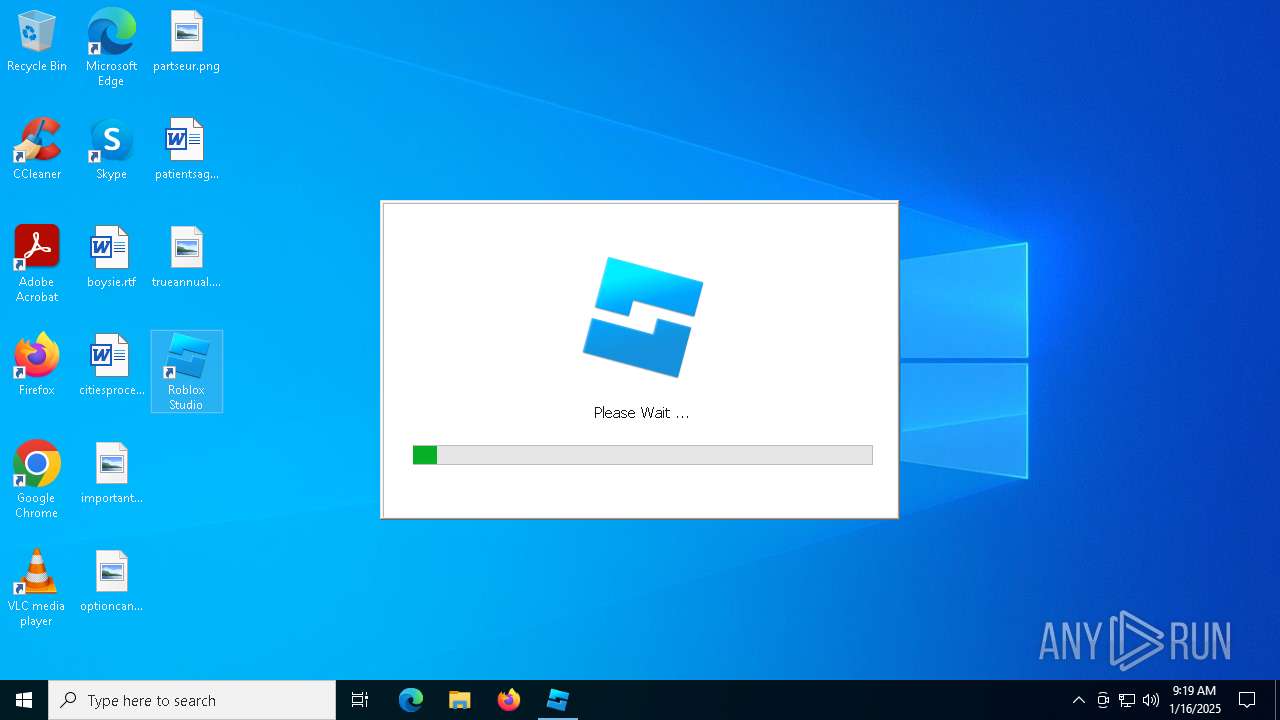Open the Action Center notifications icon
1280x720 pixels.
point(1247,700)
